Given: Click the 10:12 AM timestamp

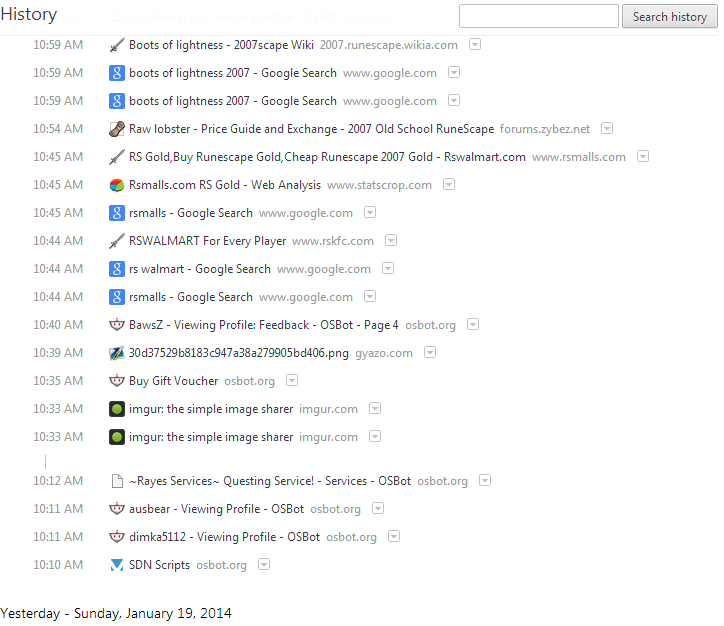Looking at the screenshot, I should 58,481.
